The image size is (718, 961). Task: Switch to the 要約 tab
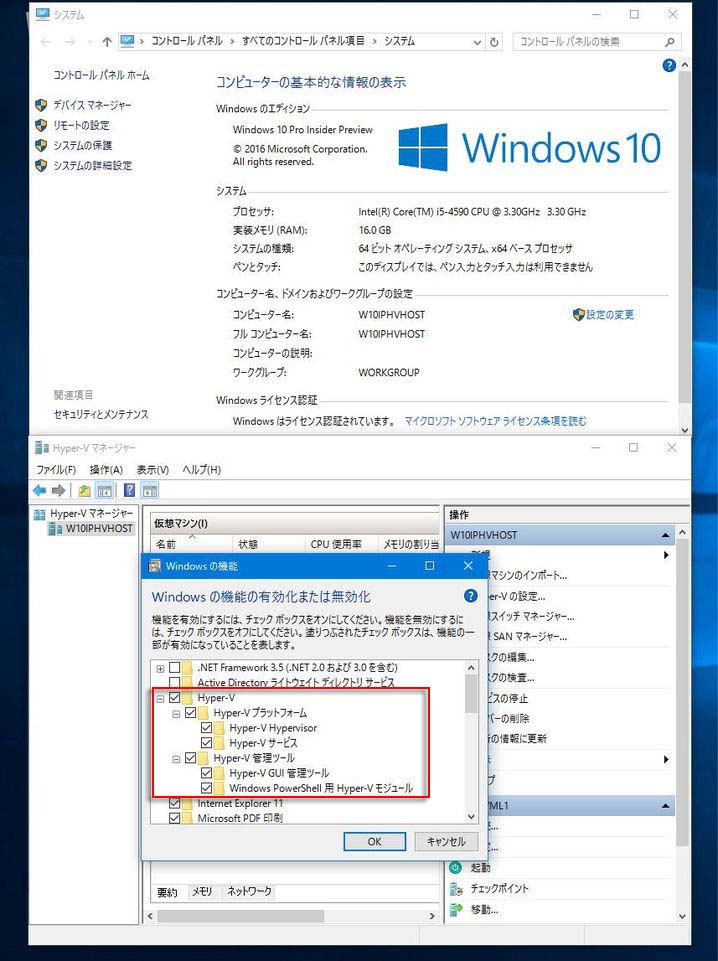coord(167,892)
